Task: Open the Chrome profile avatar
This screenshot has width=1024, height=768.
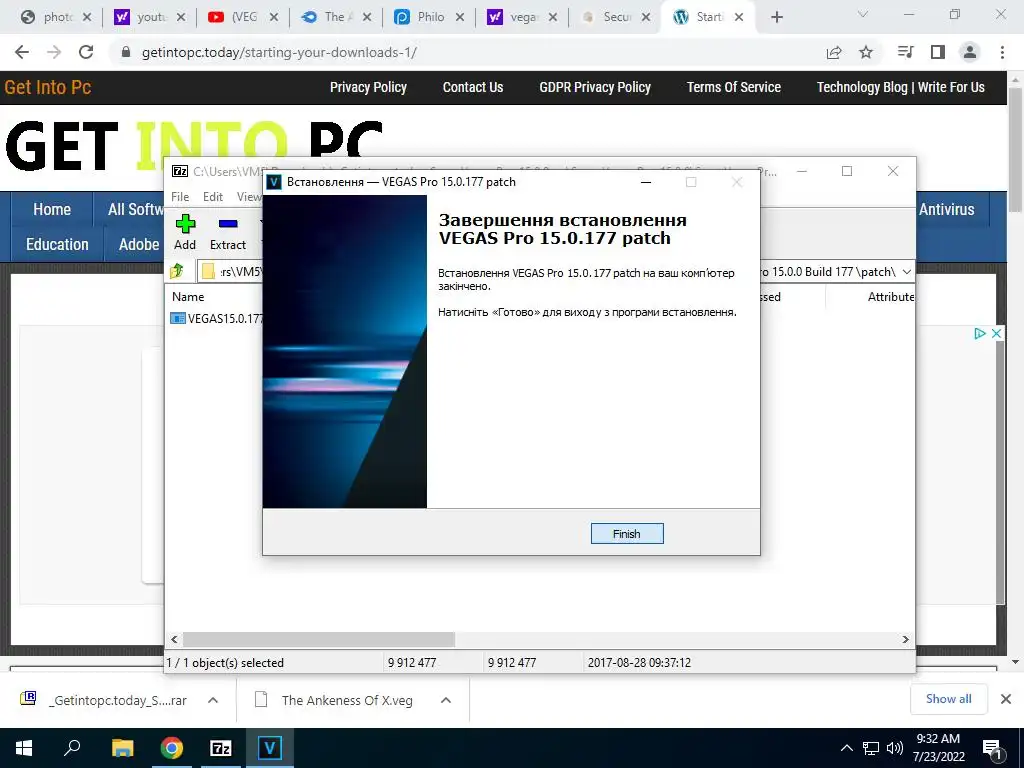Action: (970, 52)
